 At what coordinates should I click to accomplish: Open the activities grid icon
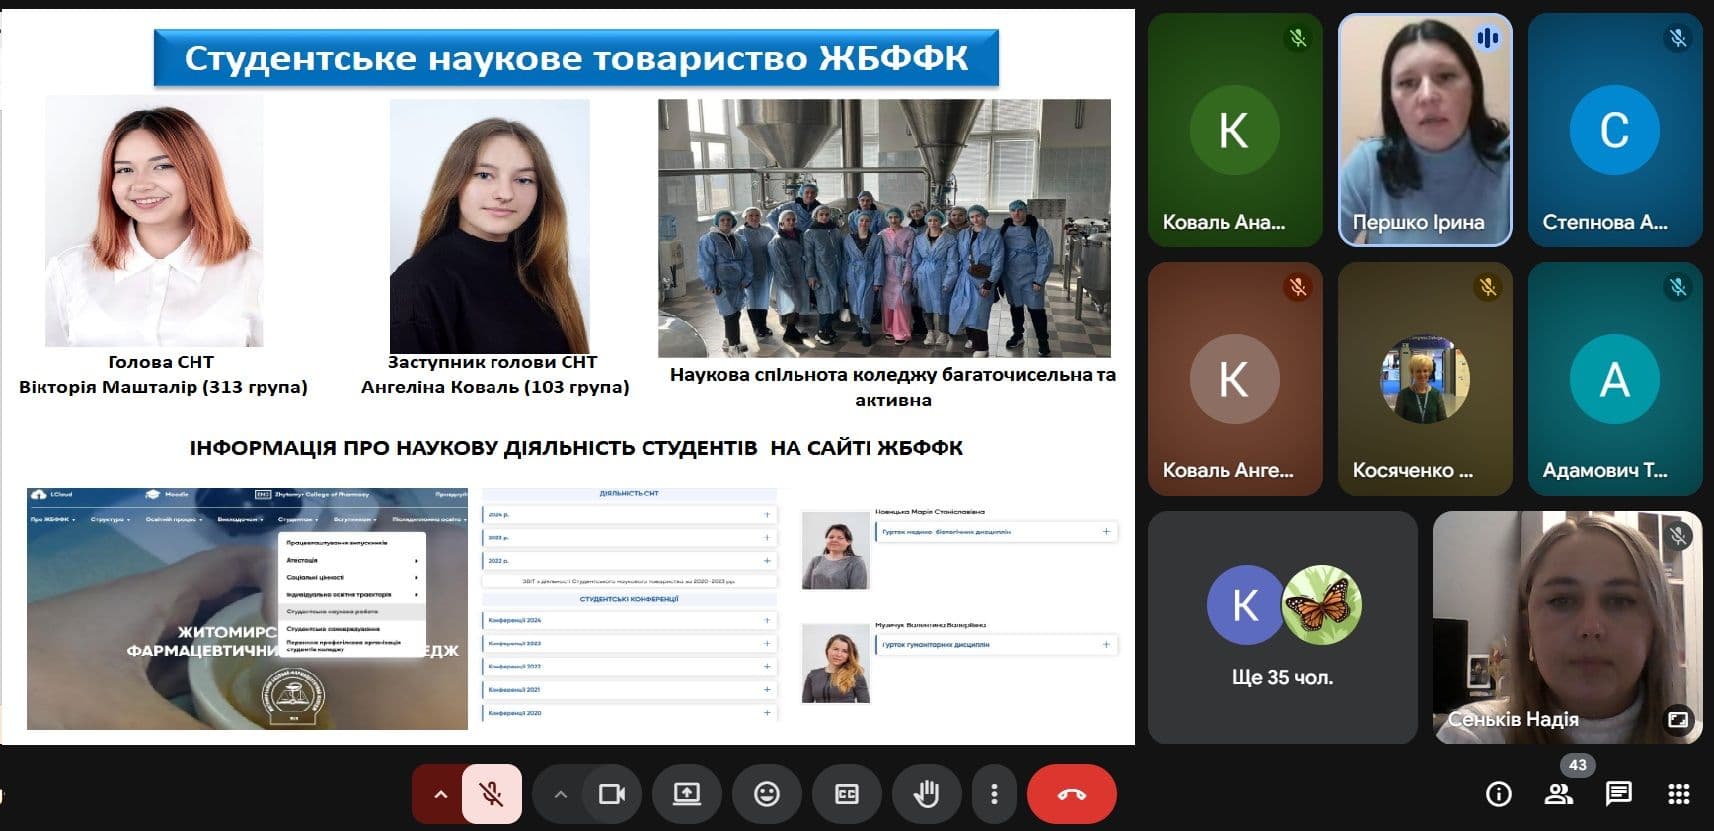click(1678, 794)
